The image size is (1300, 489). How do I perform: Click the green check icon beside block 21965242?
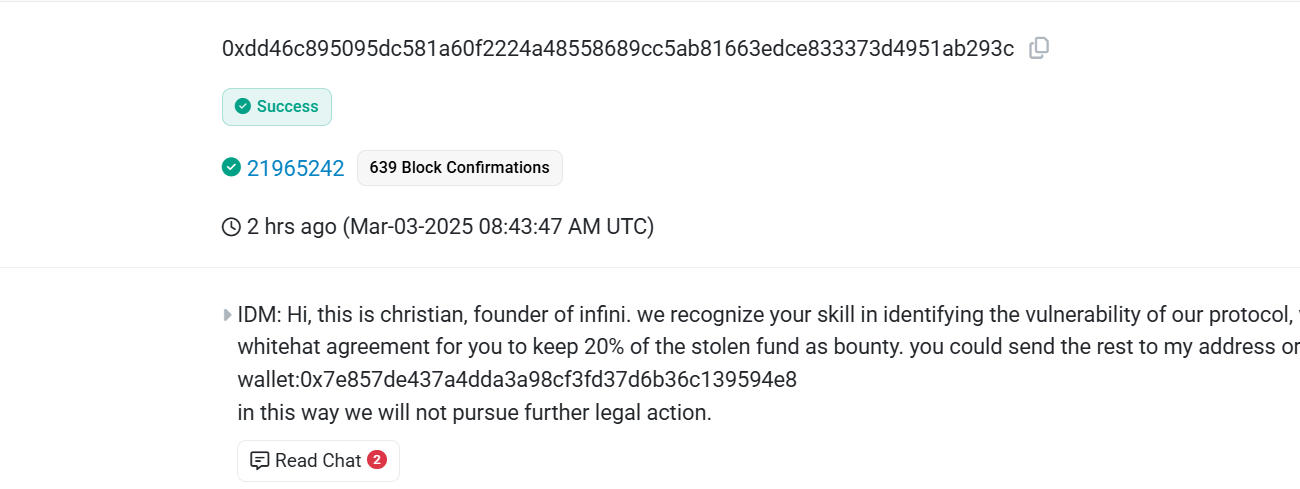point(231,167)
